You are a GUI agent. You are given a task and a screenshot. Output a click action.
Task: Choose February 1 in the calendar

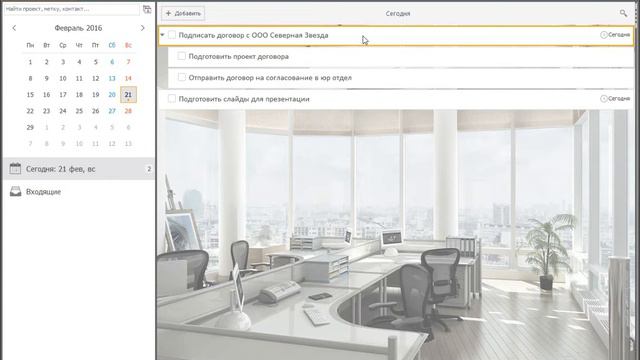[30, 62]
